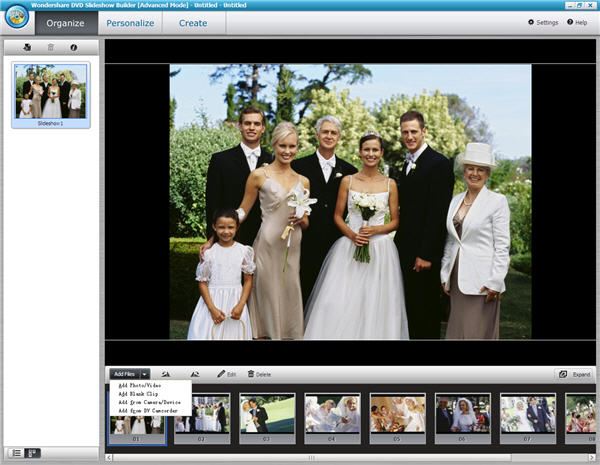Switch slideshow panel to thumbnail view

click(33, 453)
